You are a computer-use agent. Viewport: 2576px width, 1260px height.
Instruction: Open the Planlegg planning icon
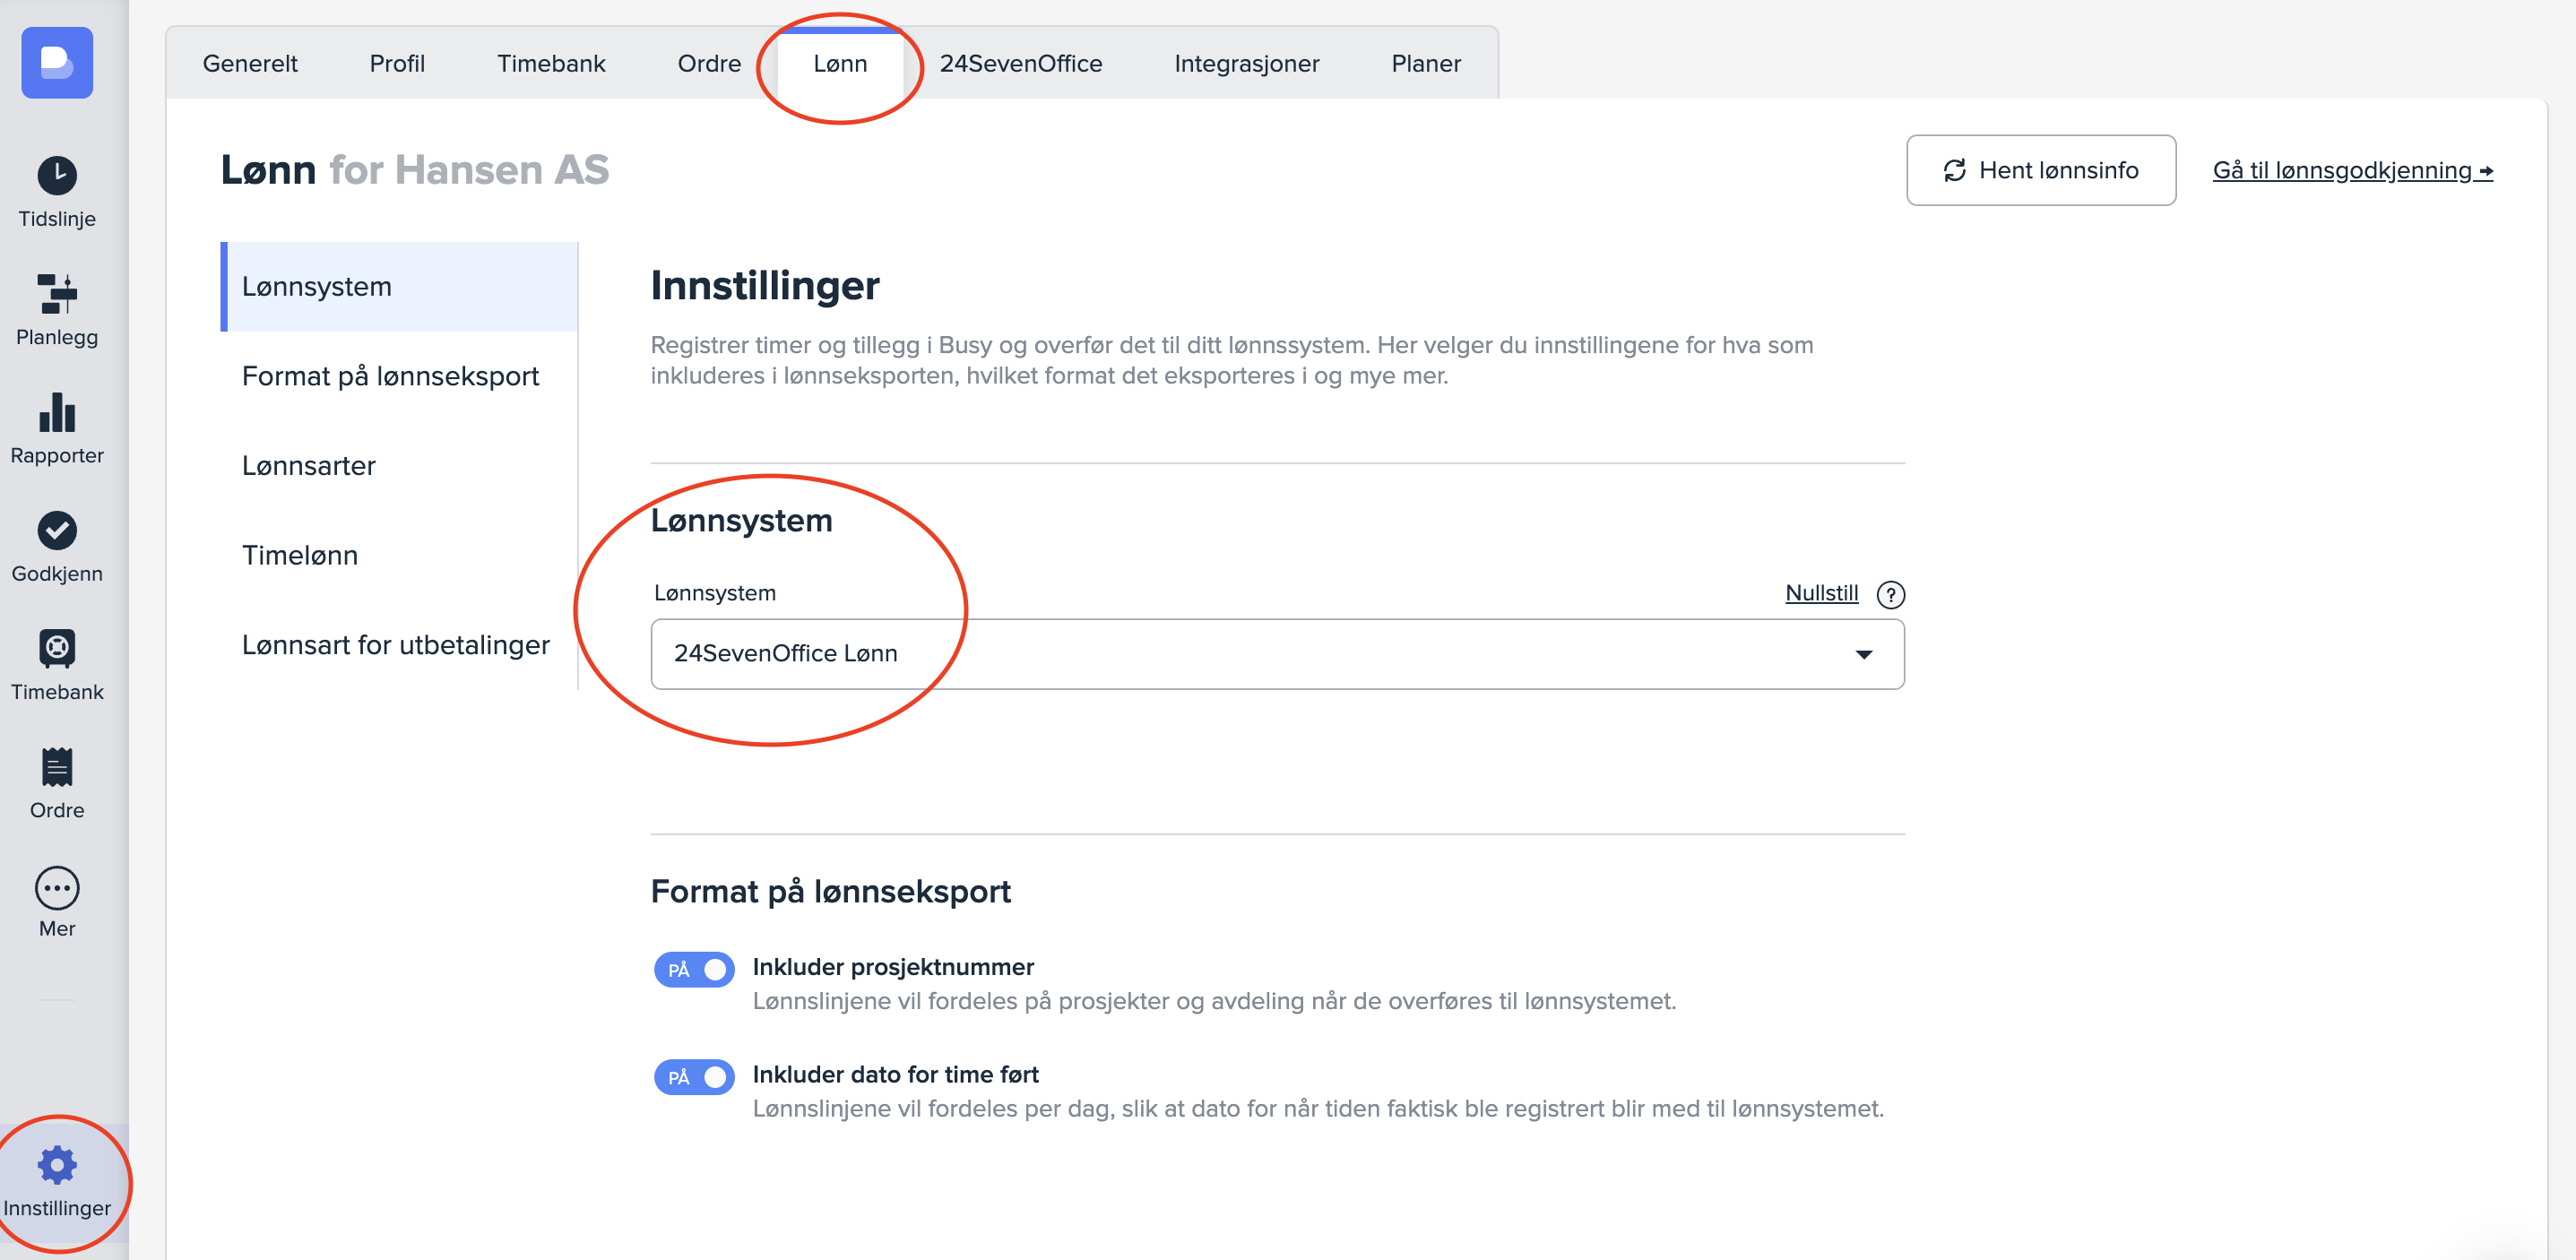tap(57, 294)
